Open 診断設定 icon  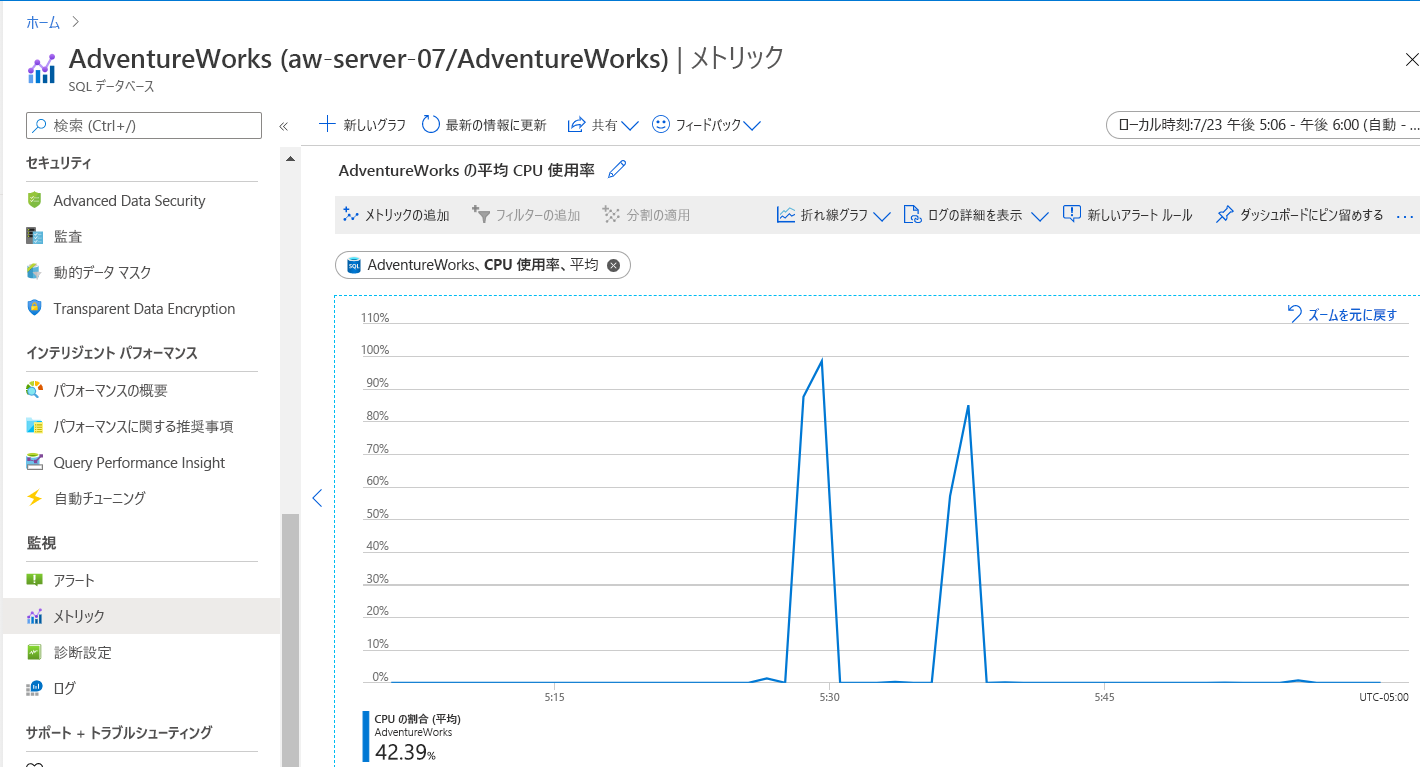pyautogui.click(x=35, y=652)
